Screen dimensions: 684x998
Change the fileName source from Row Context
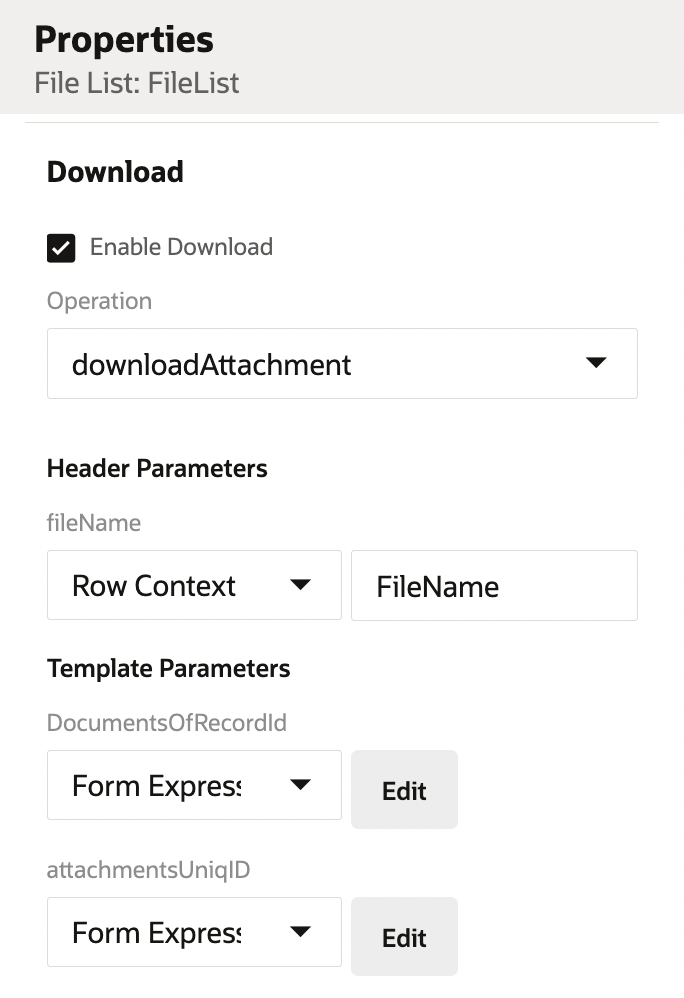[x=194, y=585]
